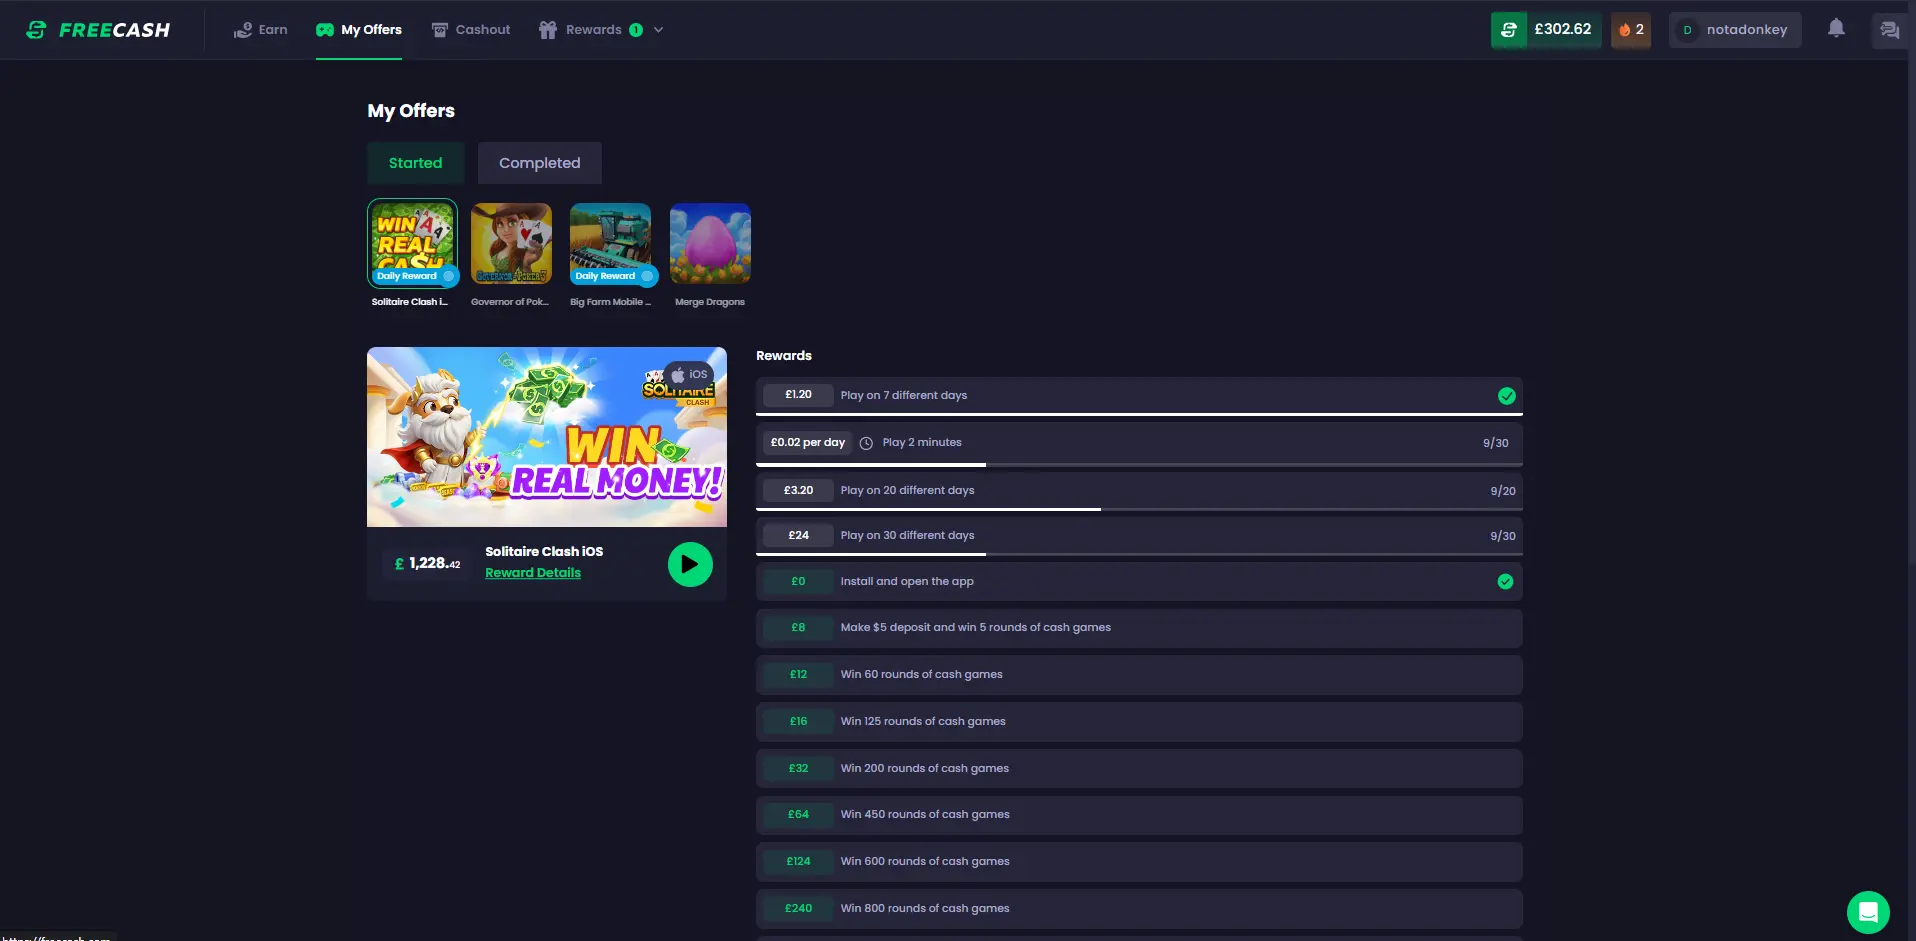Click the iOS platform badge on banner
This screenshot has height=941, width=1916.
(x=688, y=374)
